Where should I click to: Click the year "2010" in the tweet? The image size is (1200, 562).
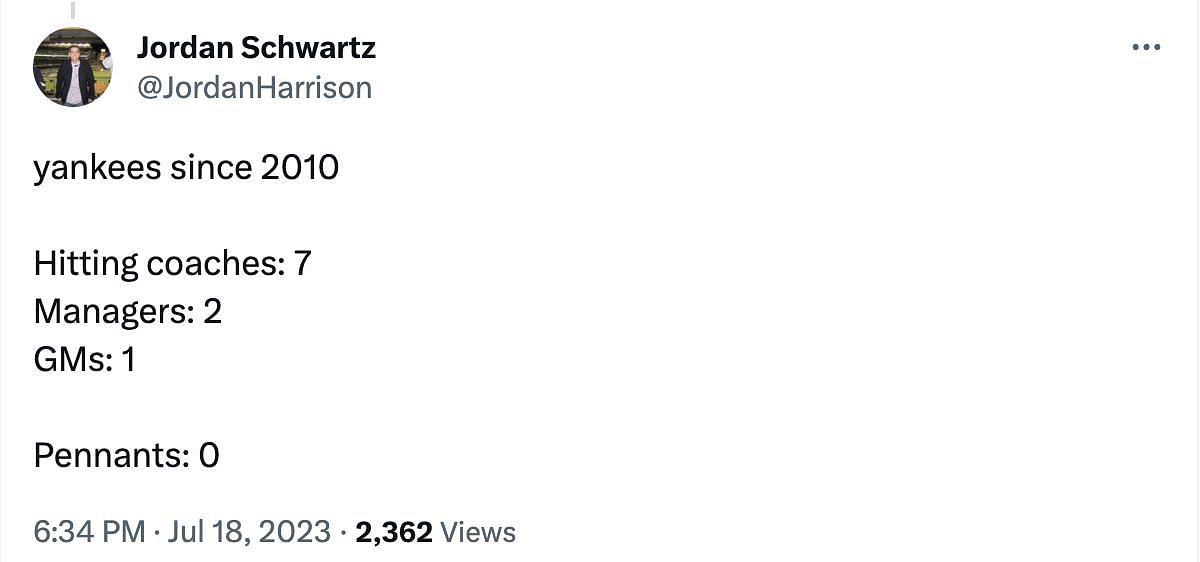300,167
